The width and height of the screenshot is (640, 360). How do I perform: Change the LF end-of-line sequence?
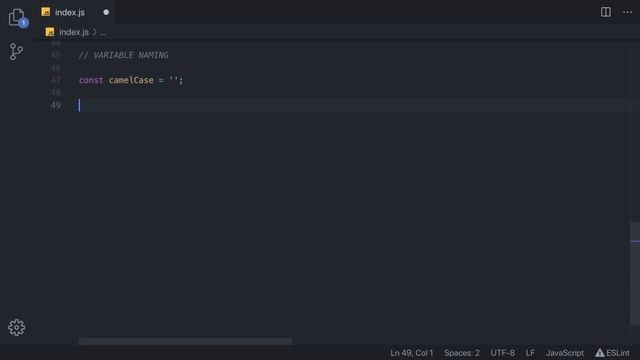[530, 353]
